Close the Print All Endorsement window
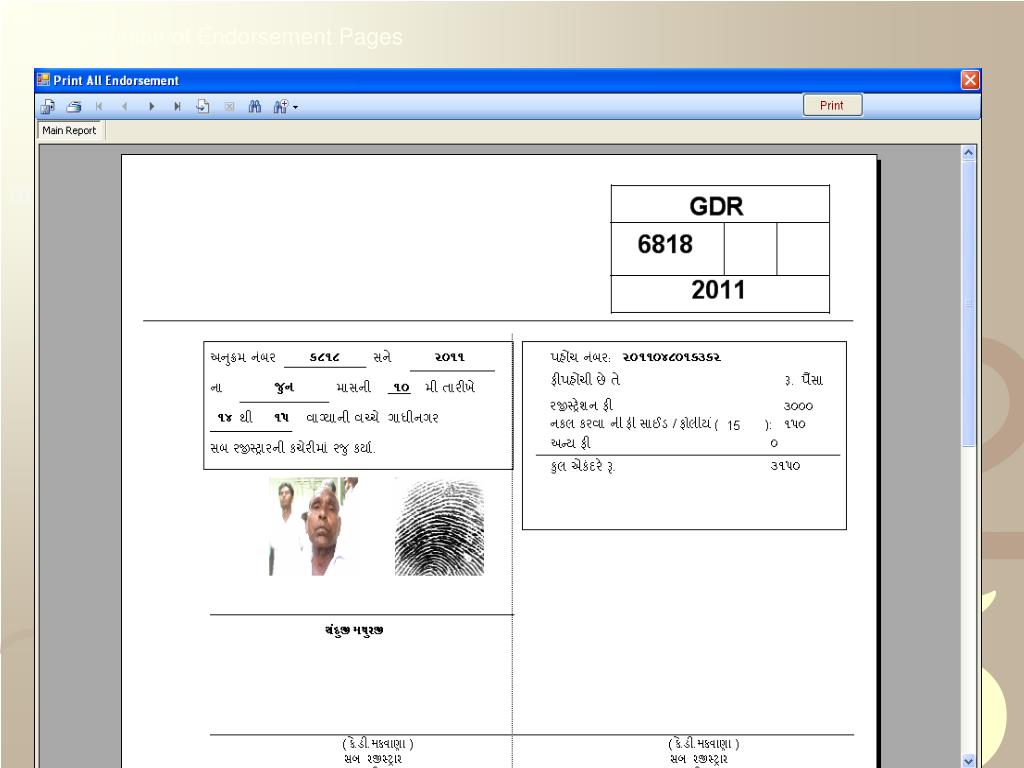The image size is (1024, 768). (970, 80)
